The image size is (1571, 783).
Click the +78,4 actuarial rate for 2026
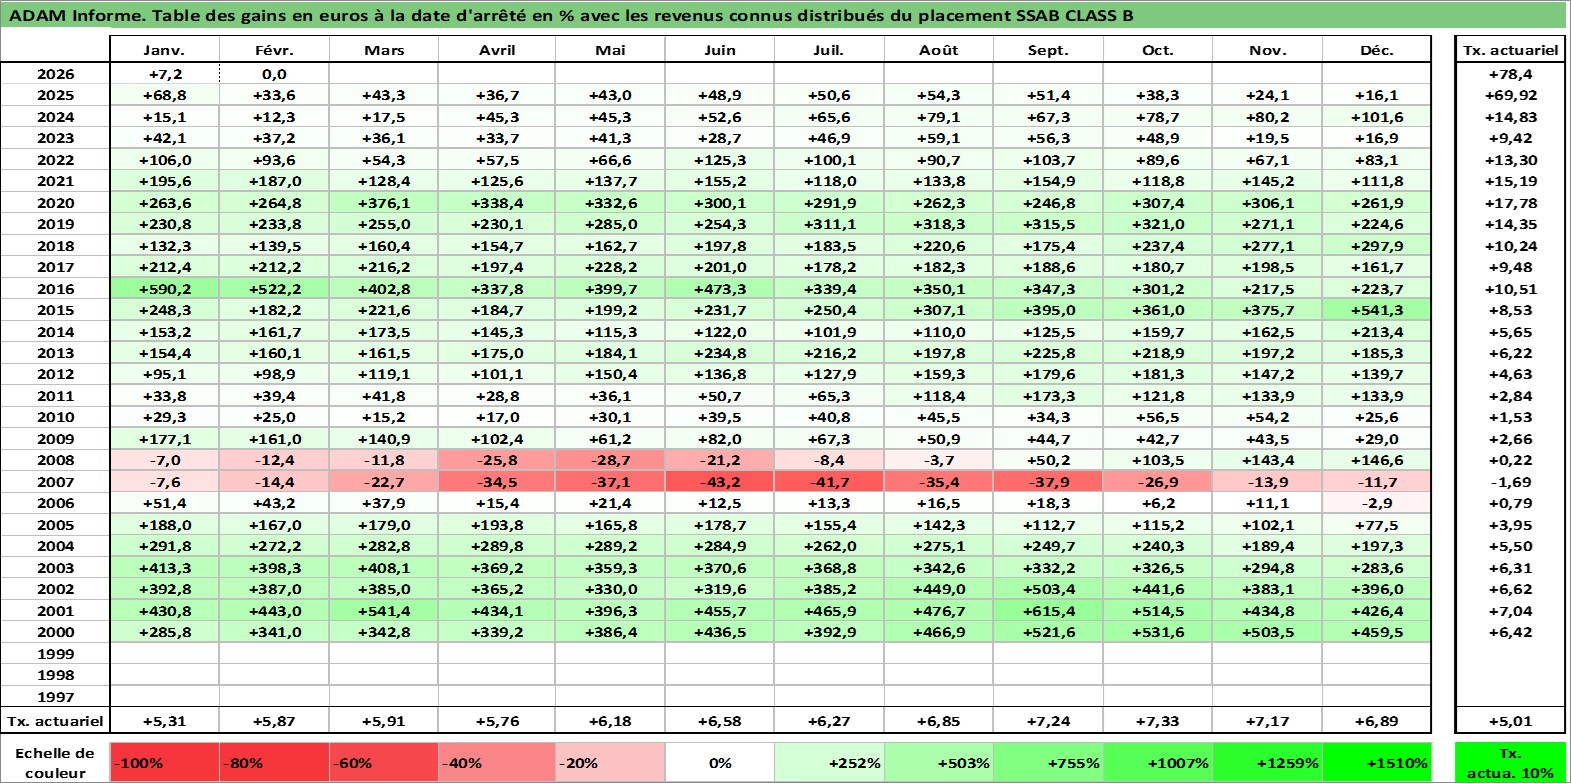click(1510, 74)
